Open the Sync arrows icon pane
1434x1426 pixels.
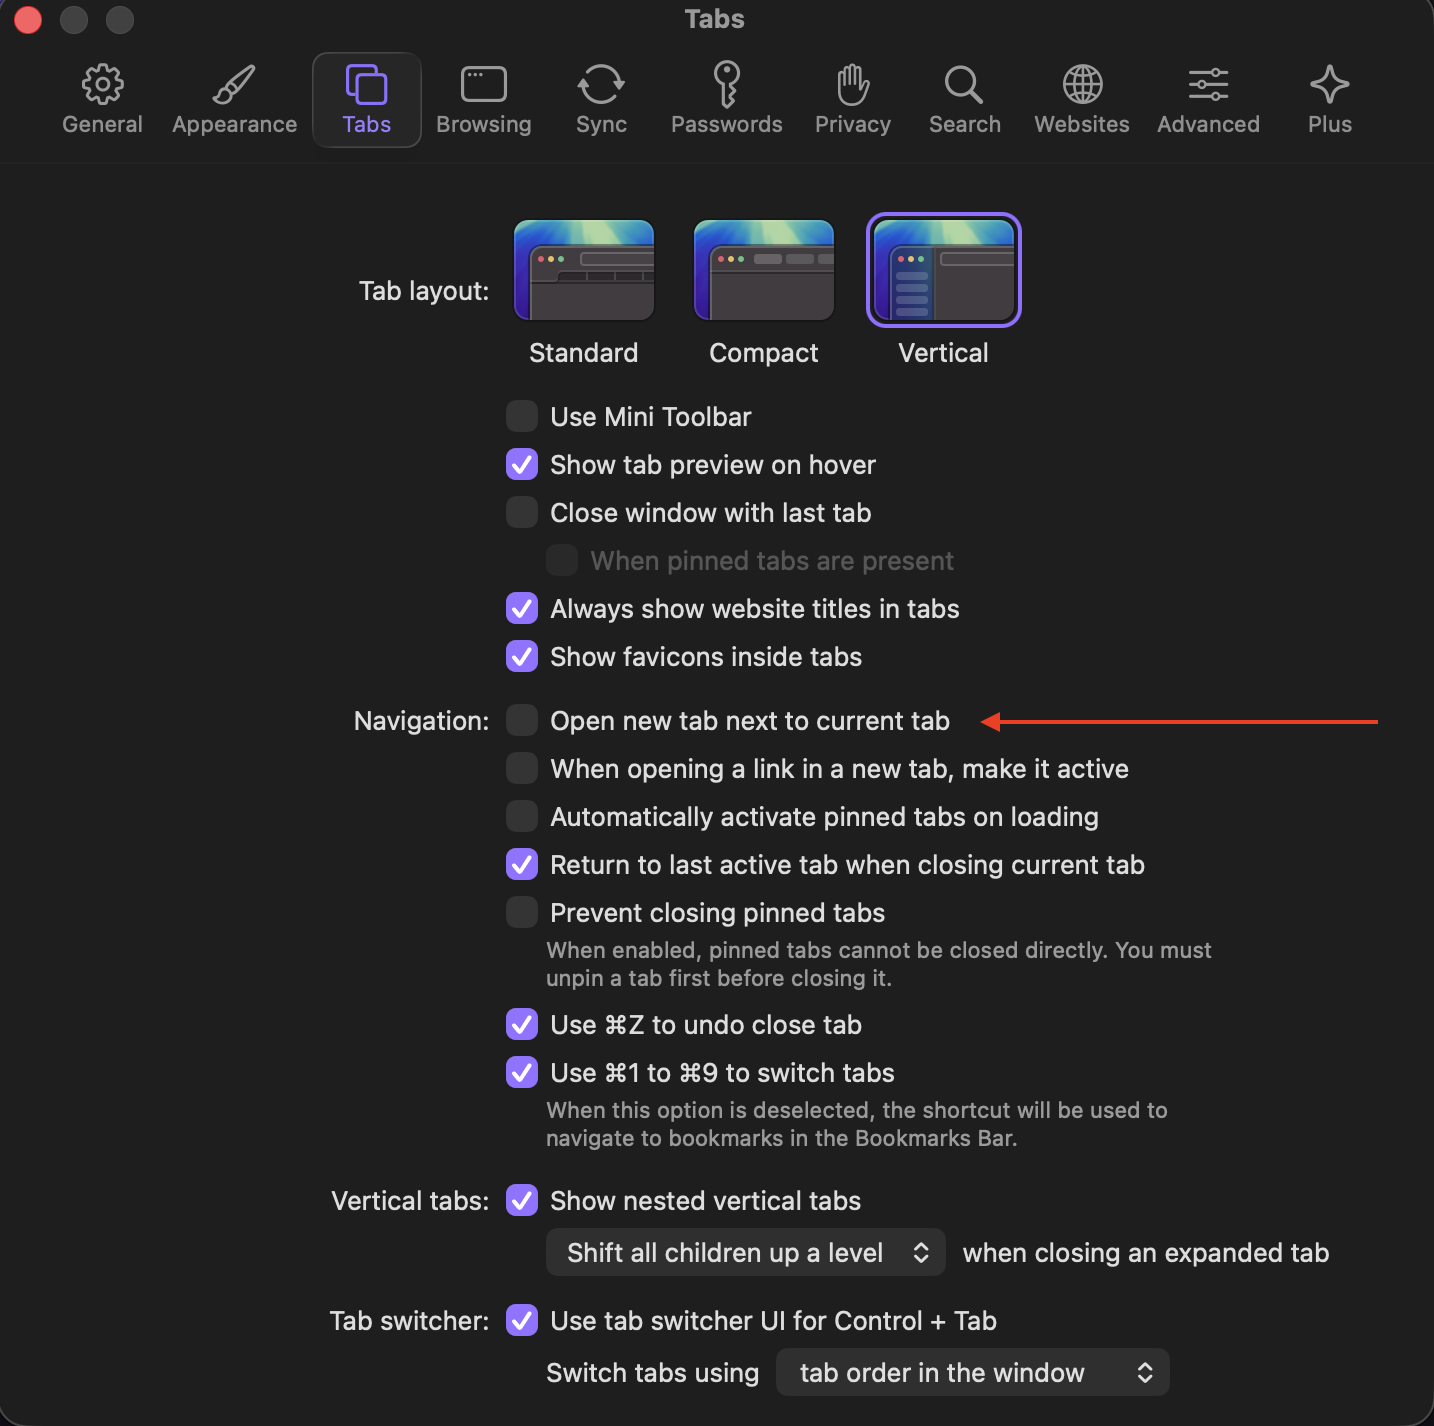point(601,99)
